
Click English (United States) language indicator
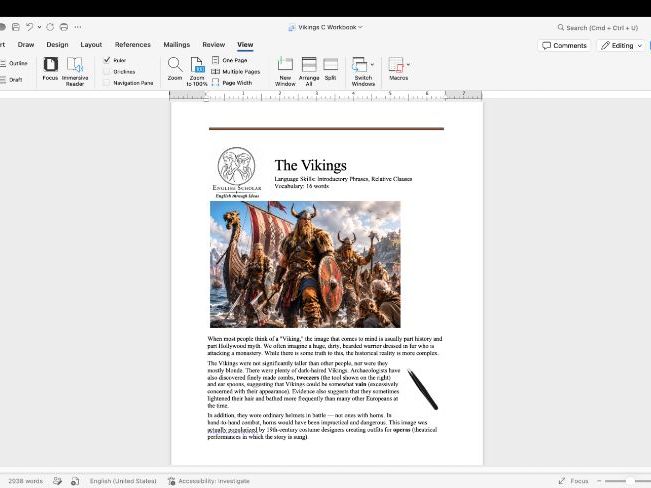[x=123, y=481]
